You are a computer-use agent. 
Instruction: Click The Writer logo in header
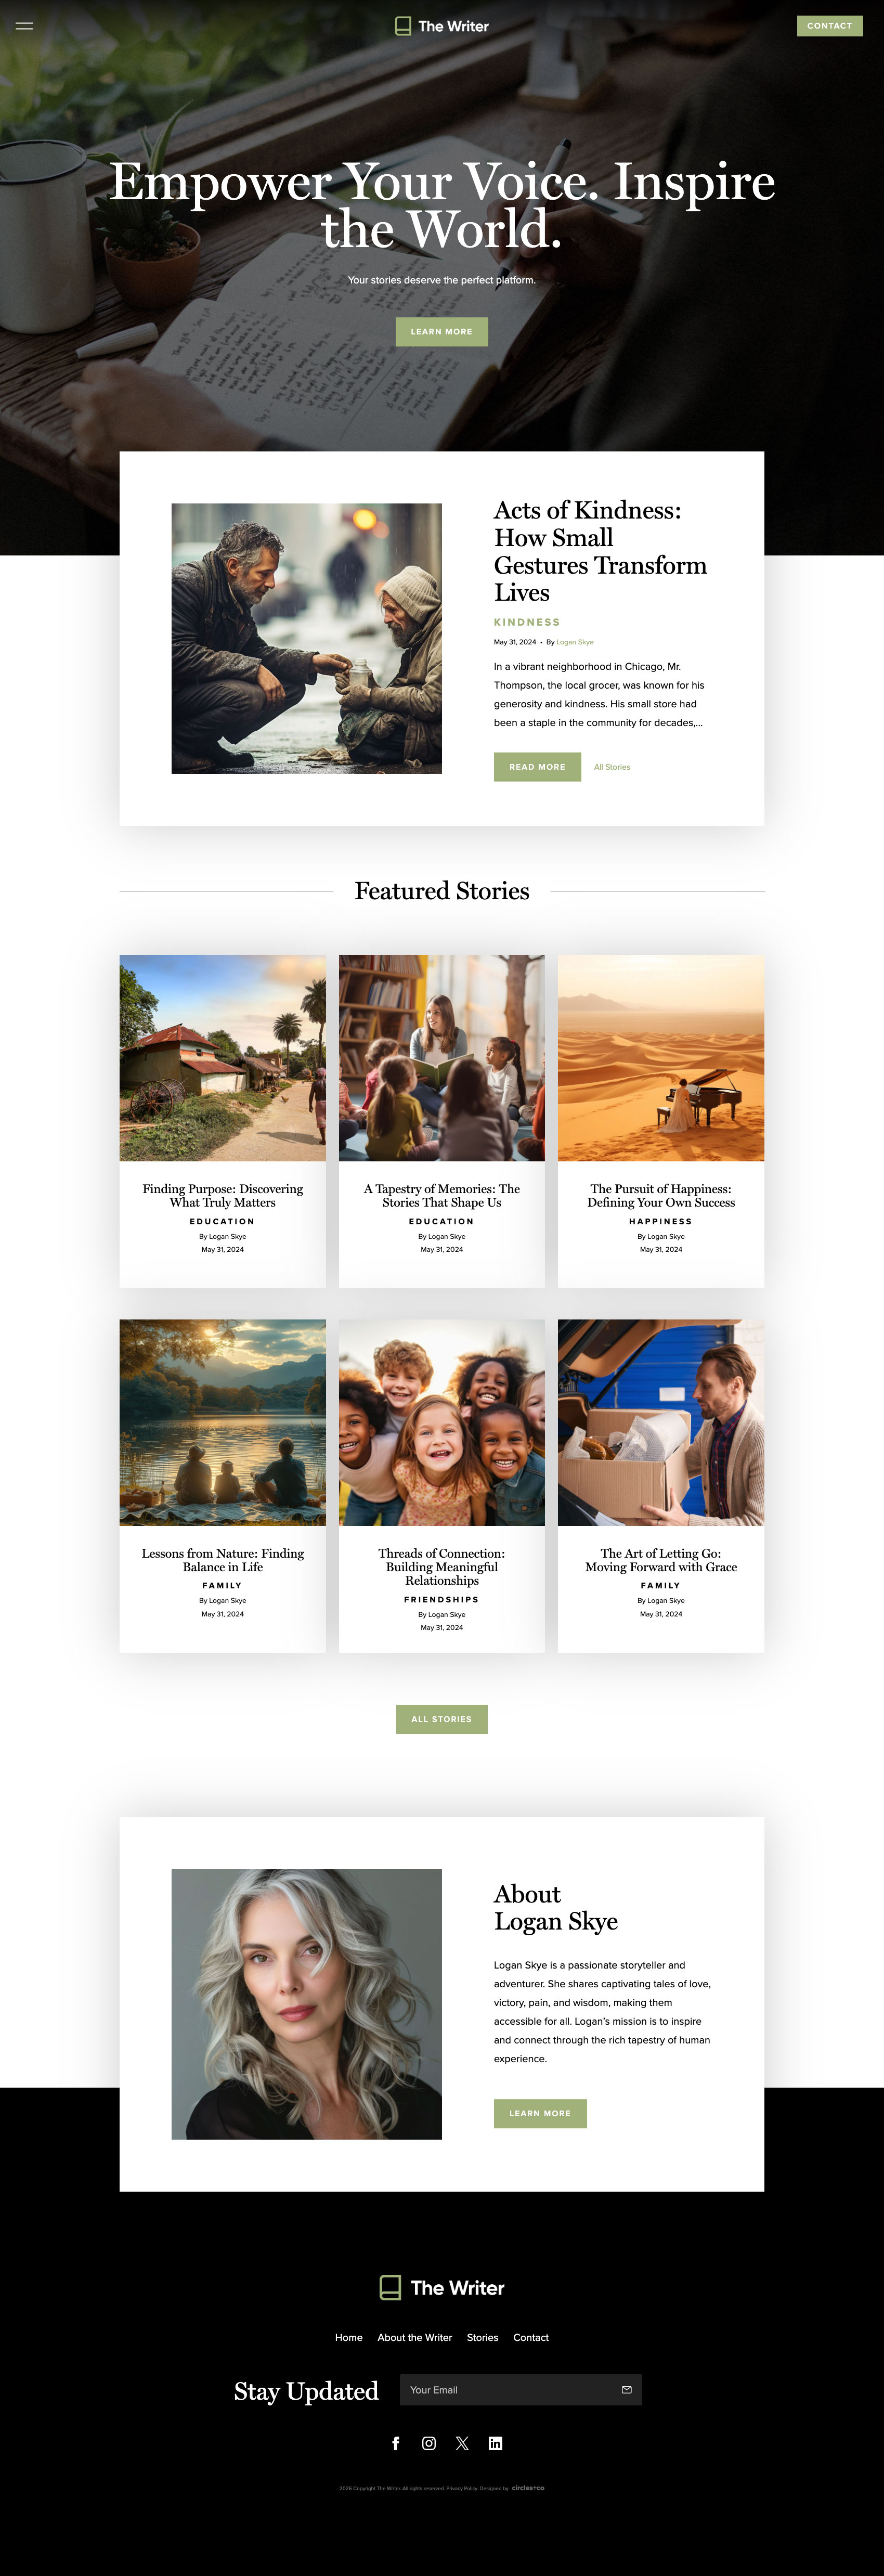(x=442, y=26)
